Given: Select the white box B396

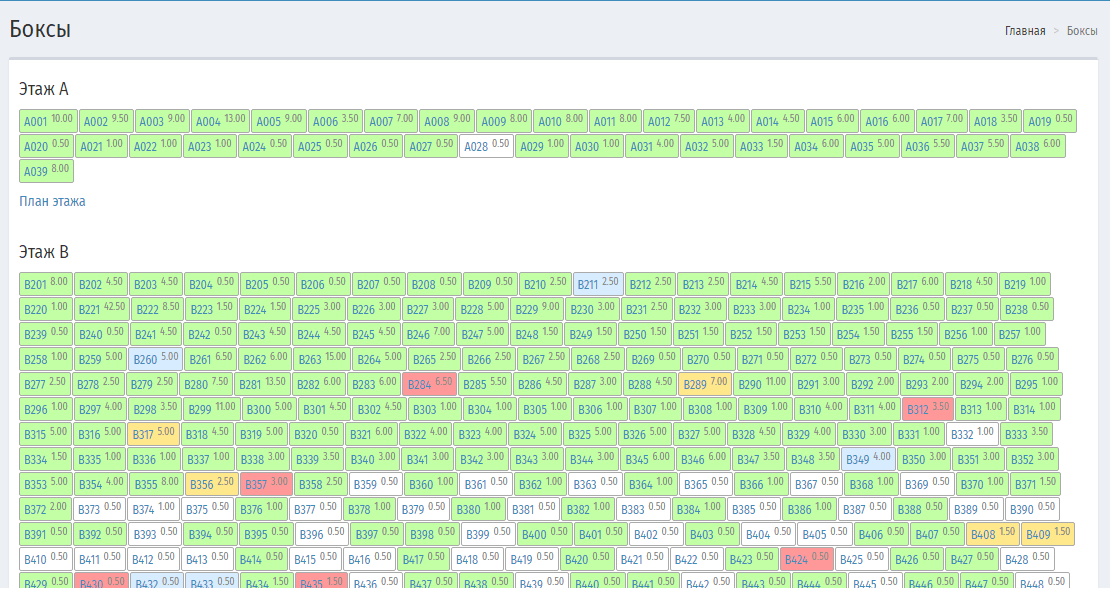Looking at the screenshot, I should [x=321, y=533].
